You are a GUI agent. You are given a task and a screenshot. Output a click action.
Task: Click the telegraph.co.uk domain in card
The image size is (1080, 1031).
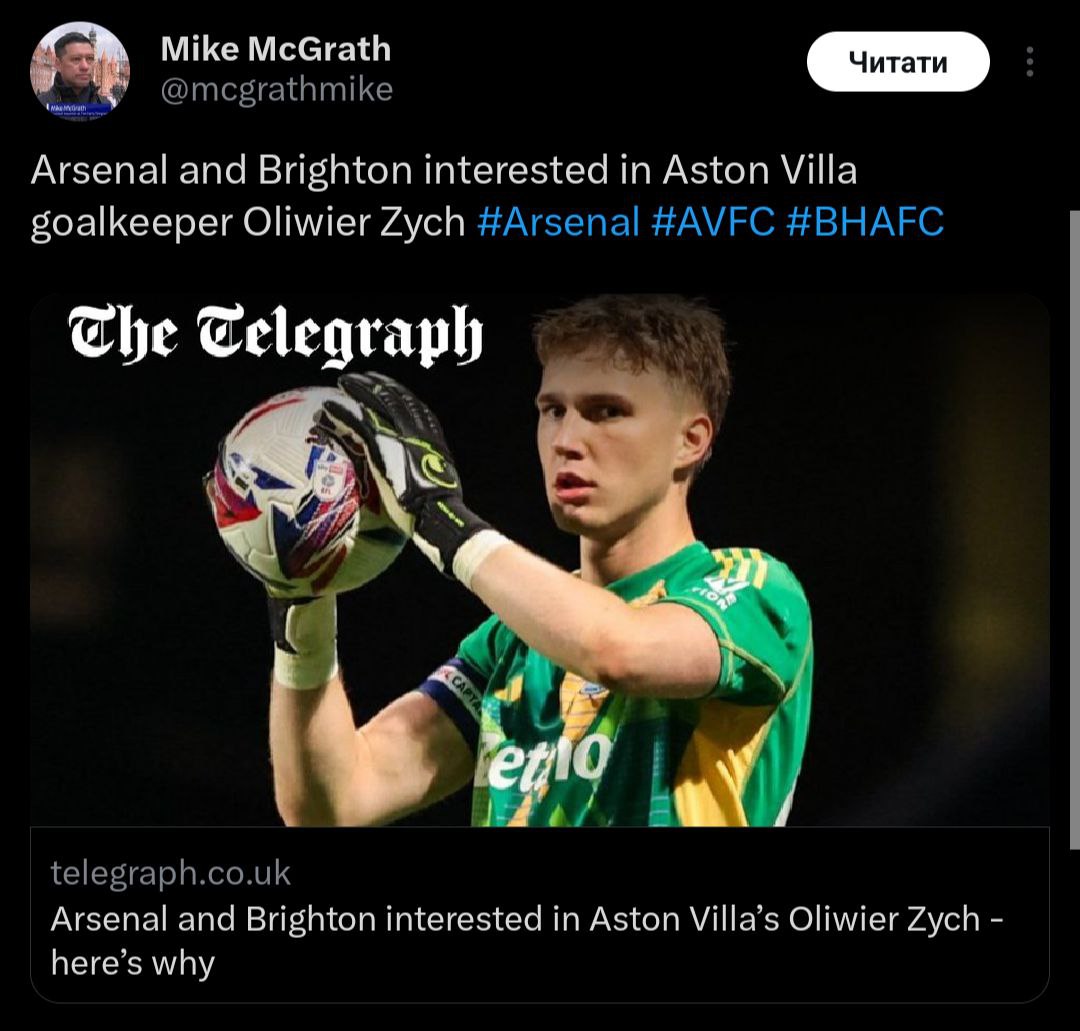tap(171, 873)
